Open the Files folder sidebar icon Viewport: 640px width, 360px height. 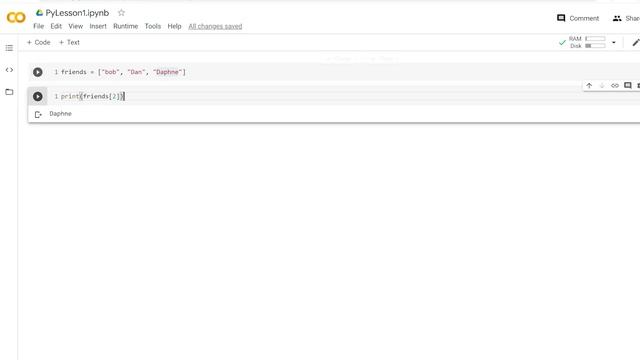click(x=9, y=92)
